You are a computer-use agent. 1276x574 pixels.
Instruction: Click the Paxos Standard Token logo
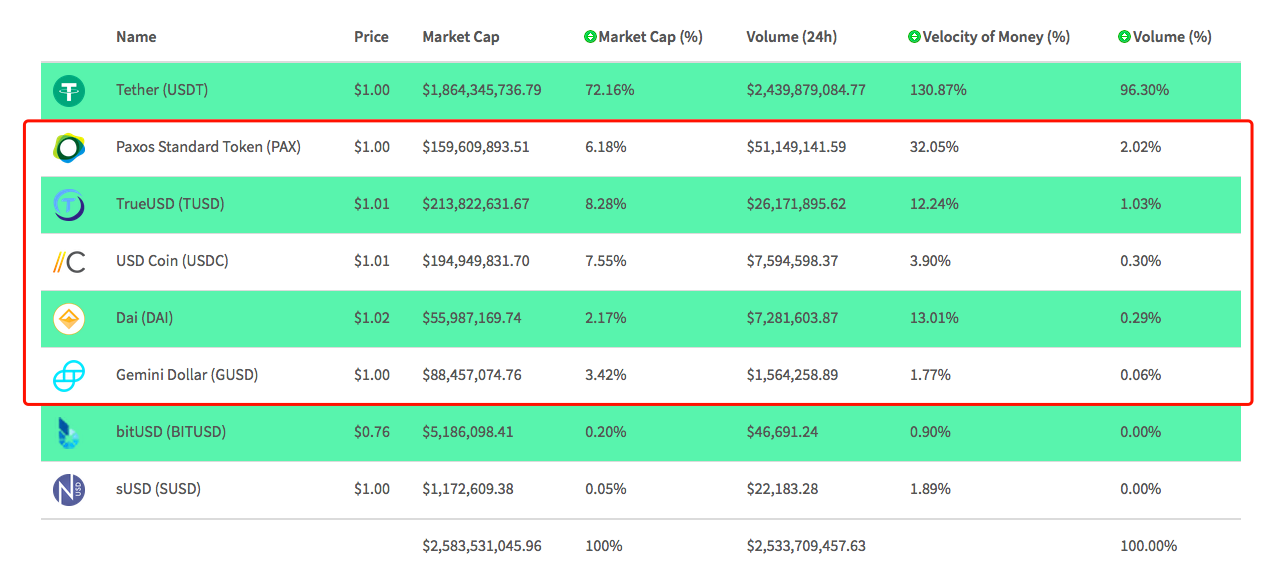pyautogui.click(x=69, y=148)
